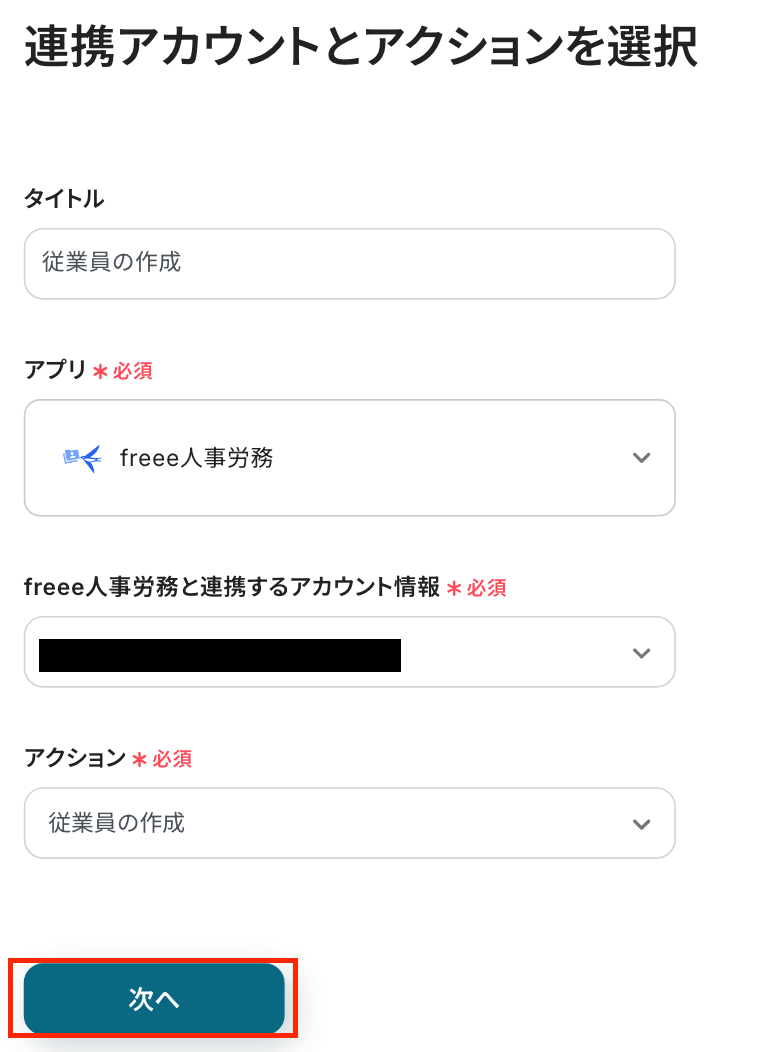Click the freee人事労務 bird logo icon

82,458
